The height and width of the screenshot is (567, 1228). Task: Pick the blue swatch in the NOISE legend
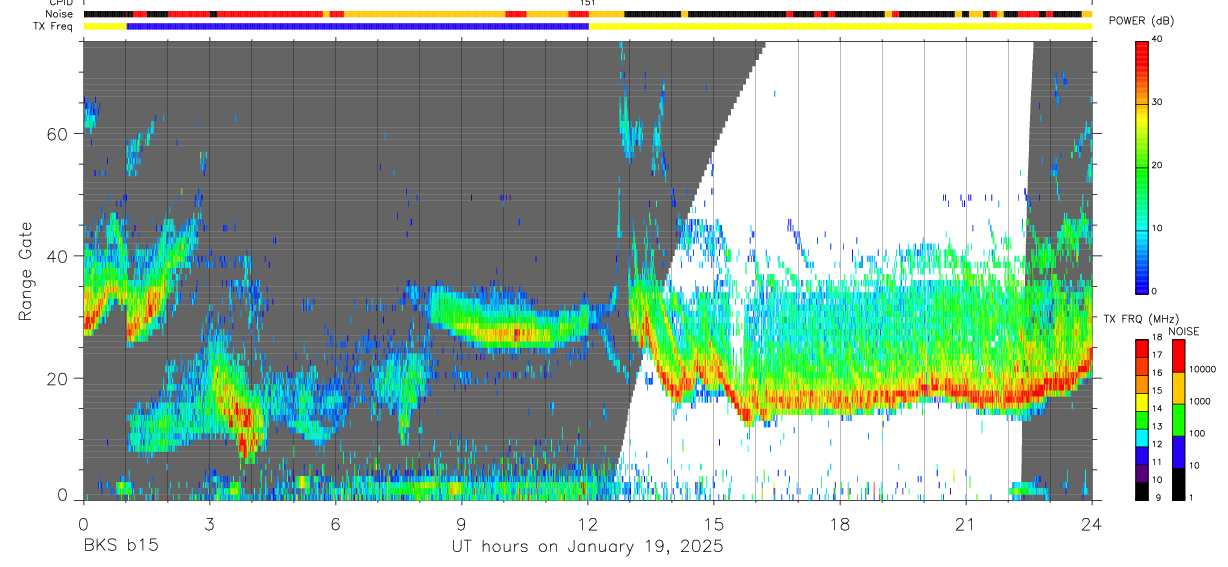[x=1178, y=452]
